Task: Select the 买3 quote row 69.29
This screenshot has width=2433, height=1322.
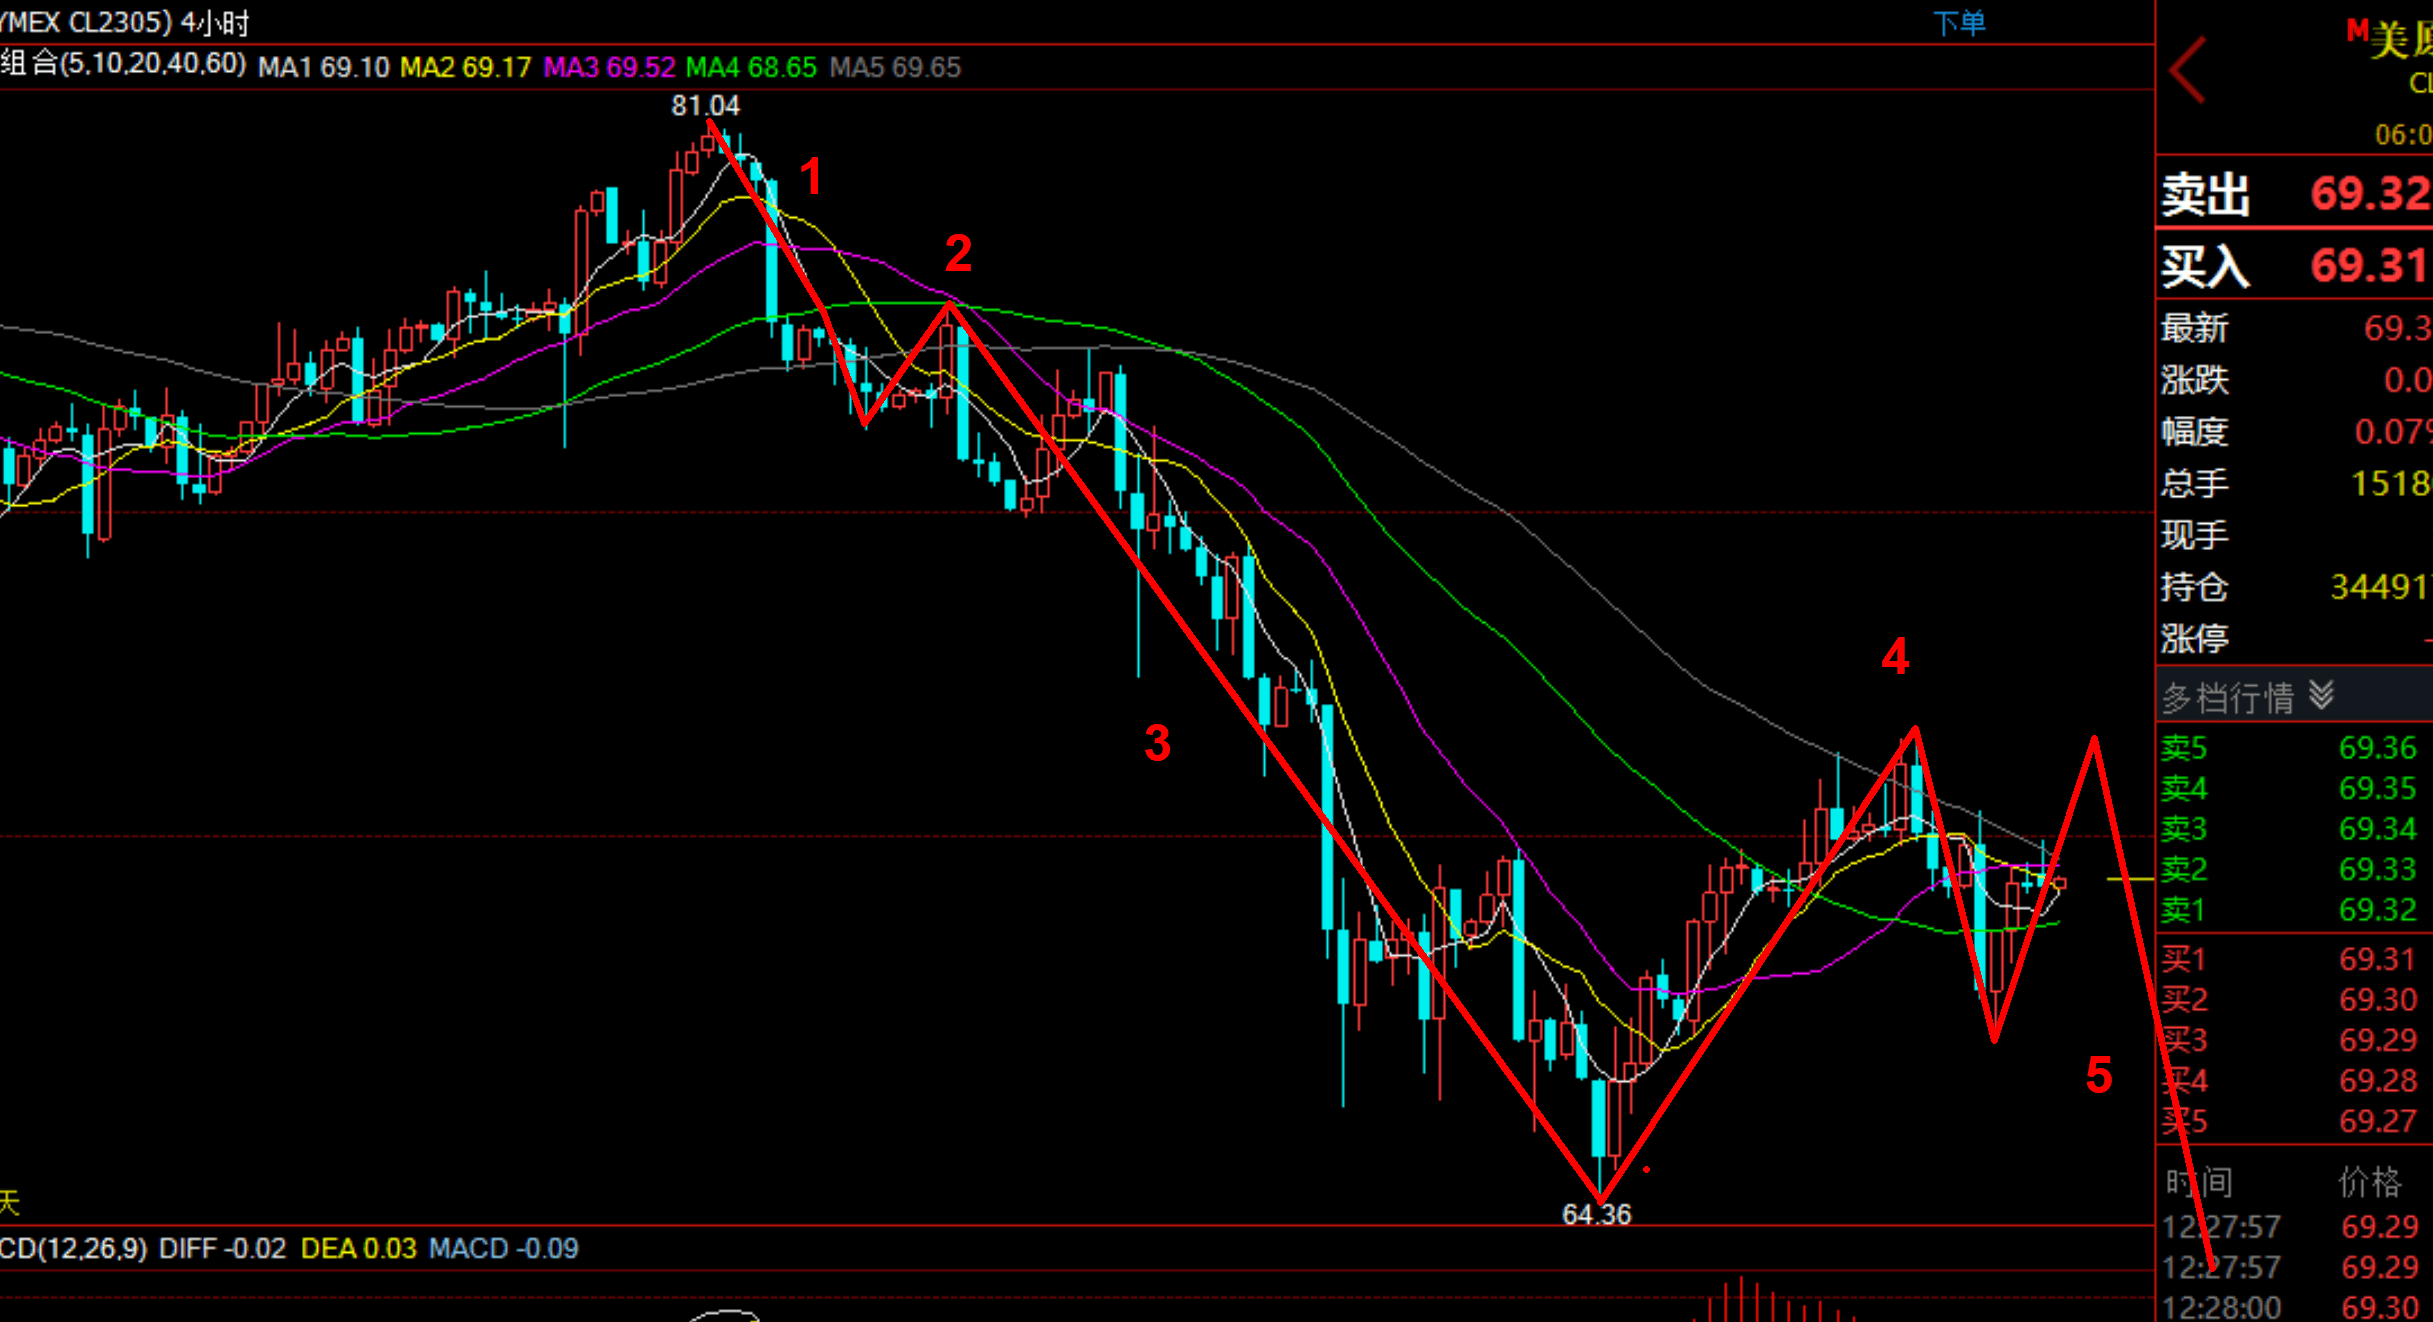Action: point(2295,1040)
